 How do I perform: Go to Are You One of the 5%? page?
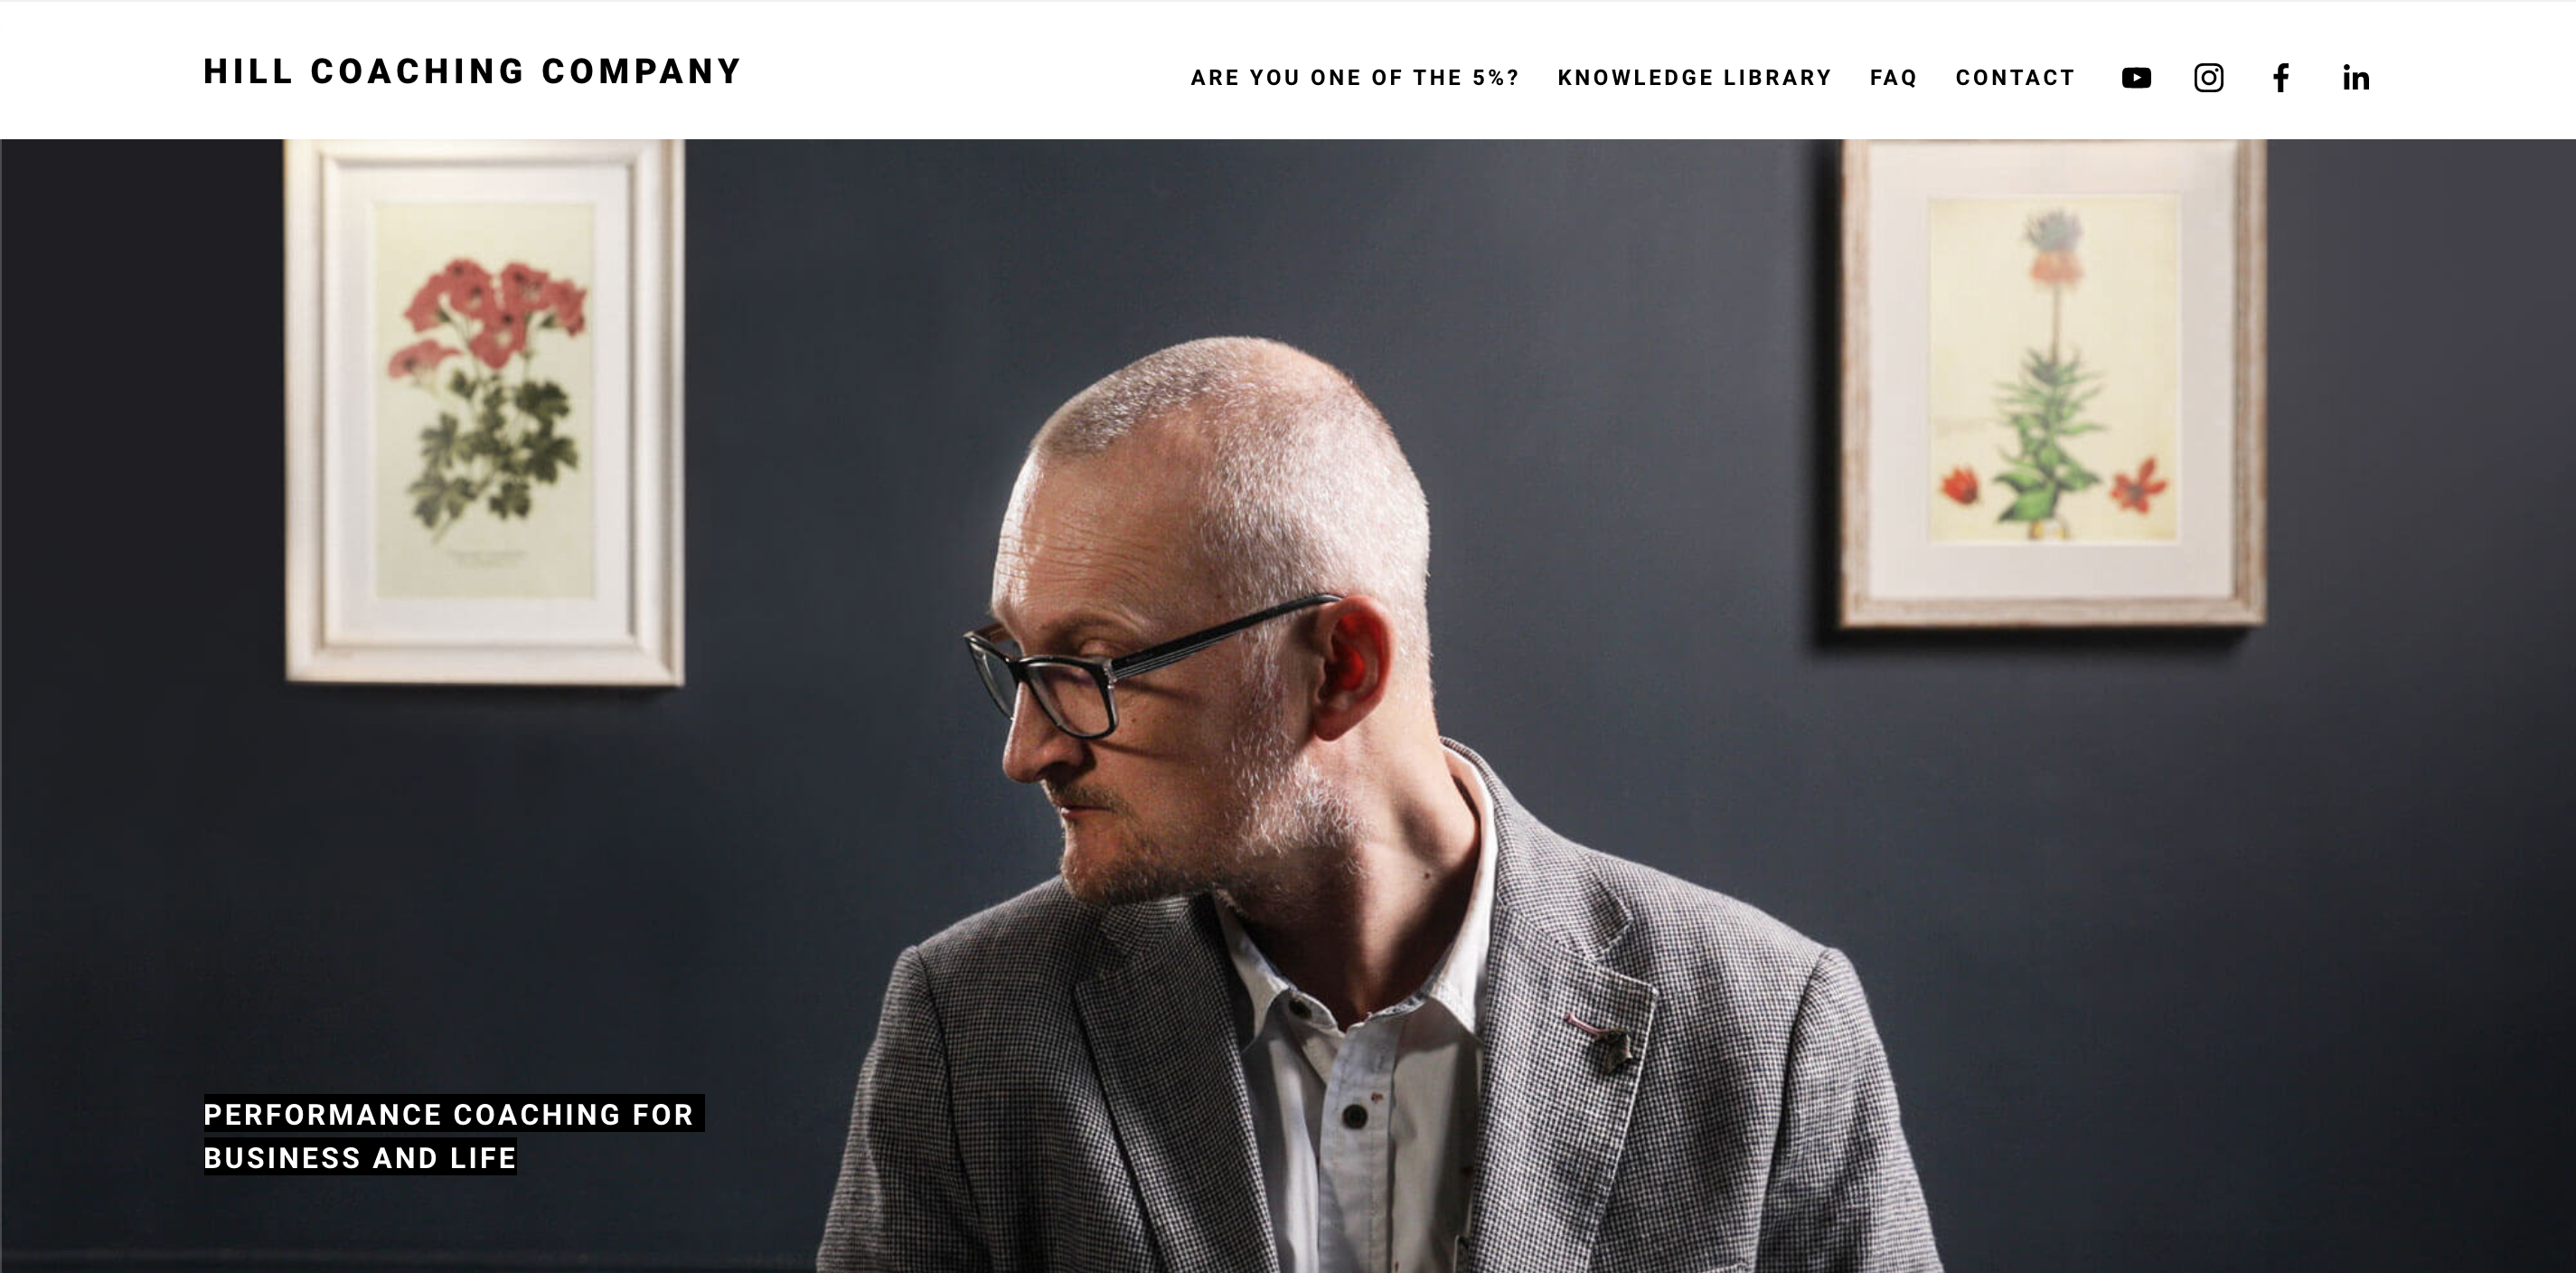[1355, 78]
